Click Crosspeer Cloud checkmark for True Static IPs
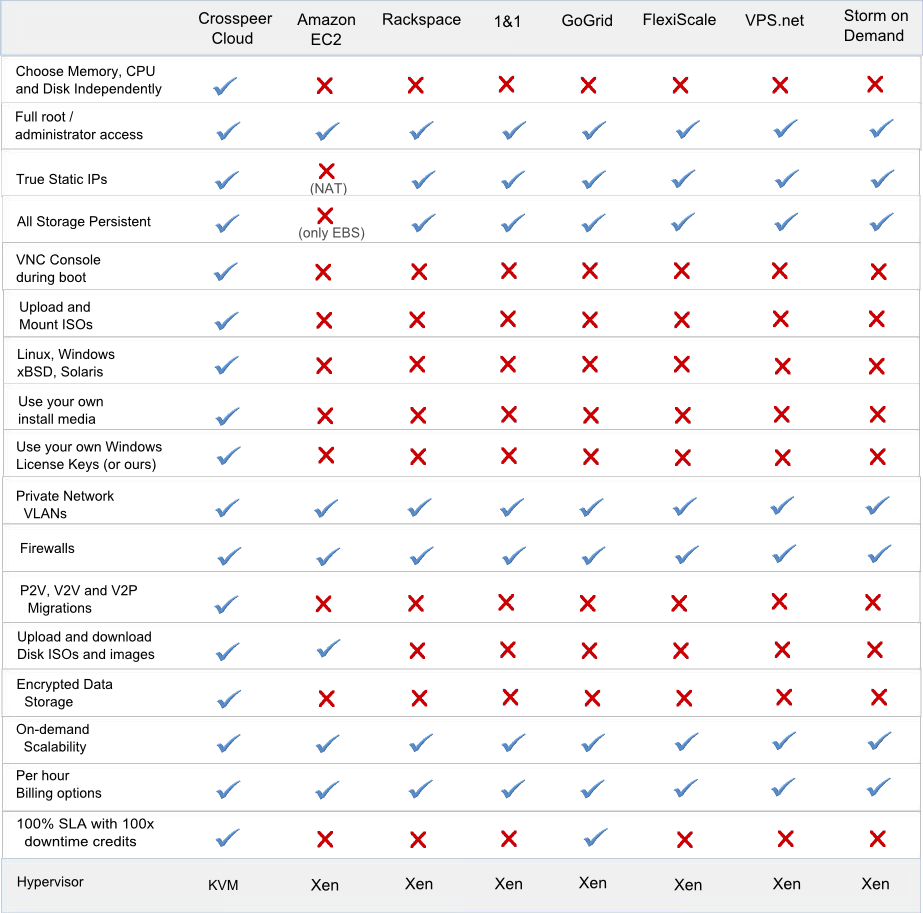 click(227, 180)
